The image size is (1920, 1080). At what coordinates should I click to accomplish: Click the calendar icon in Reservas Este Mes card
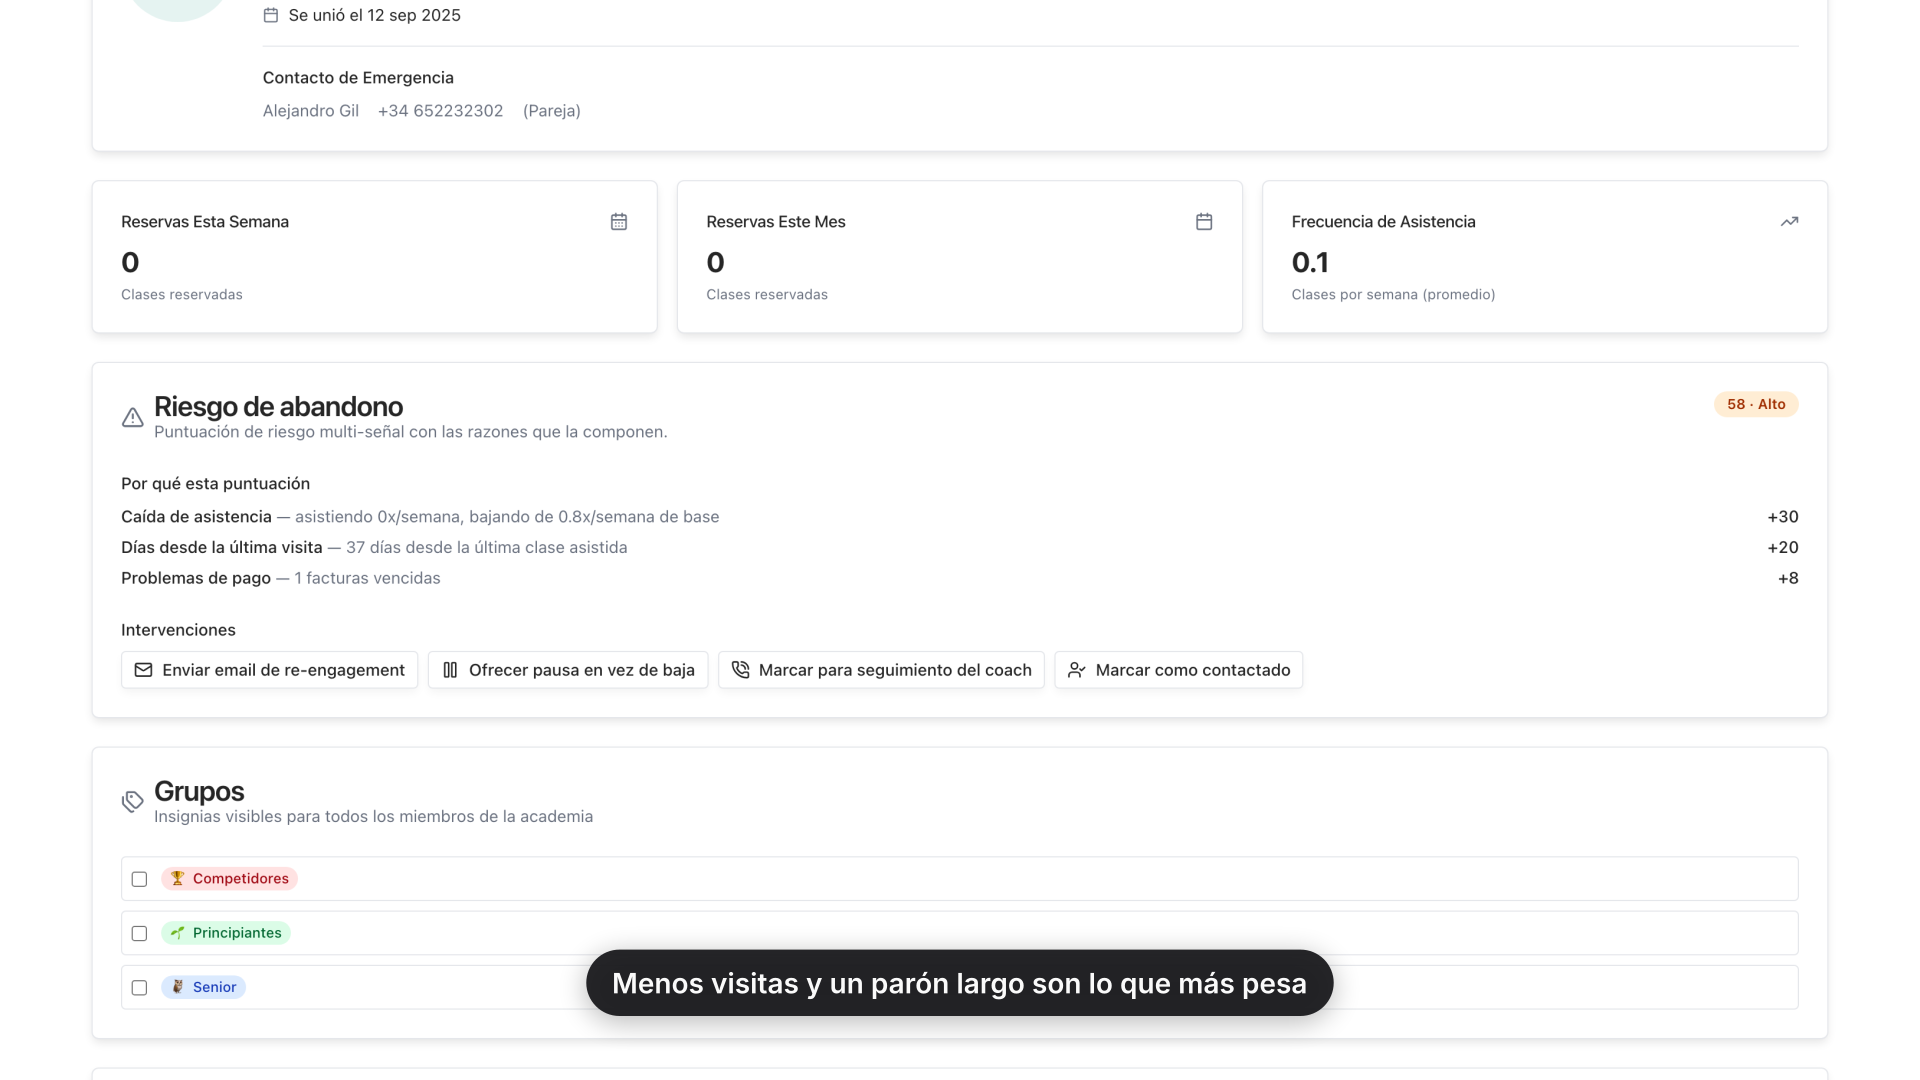tap(1204, 221)
